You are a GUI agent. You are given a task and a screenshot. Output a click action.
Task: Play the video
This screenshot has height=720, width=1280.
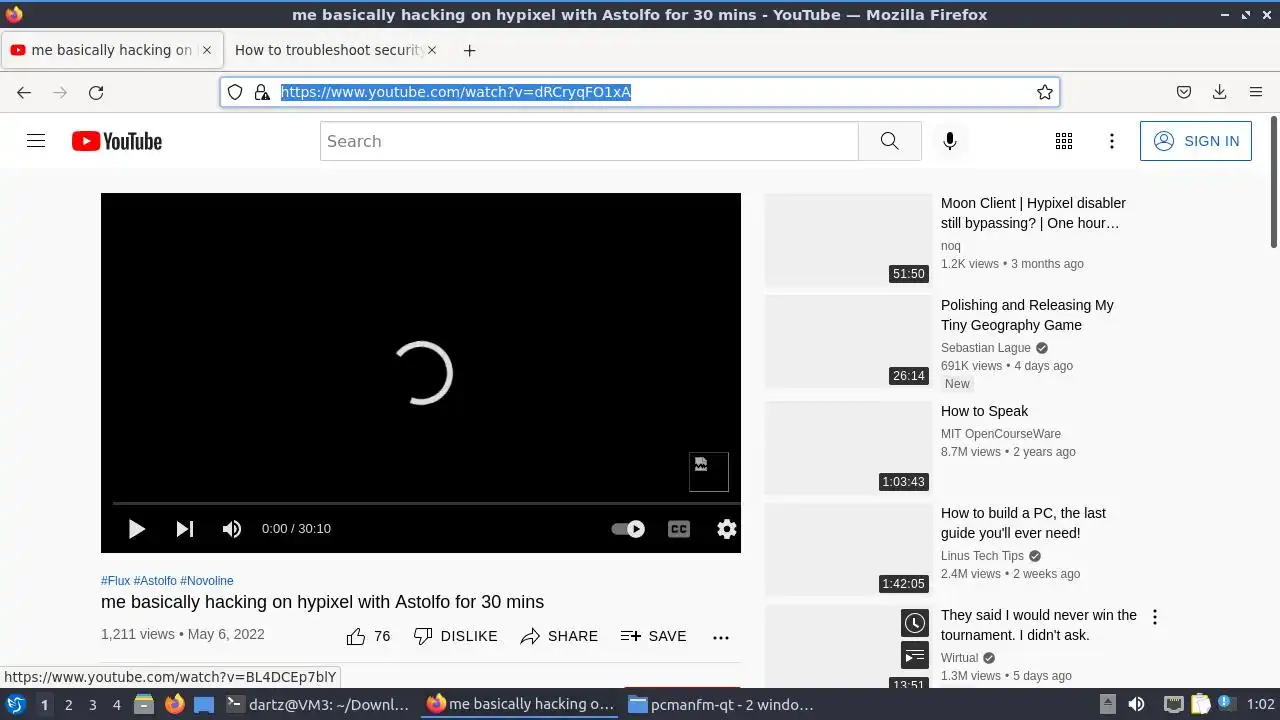[137, 529]
